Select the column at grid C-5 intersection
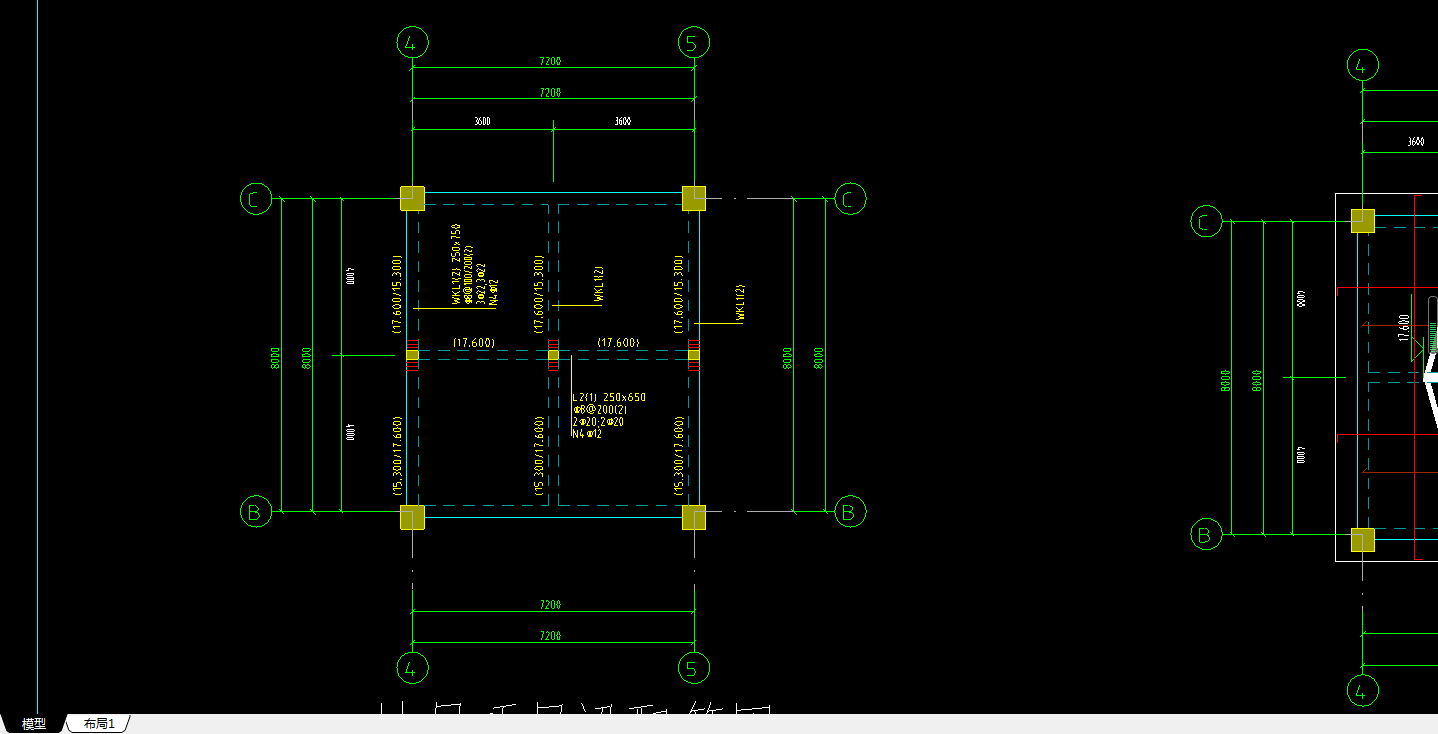Screen dimensions: 1438x734 click(x=694, y=198)
